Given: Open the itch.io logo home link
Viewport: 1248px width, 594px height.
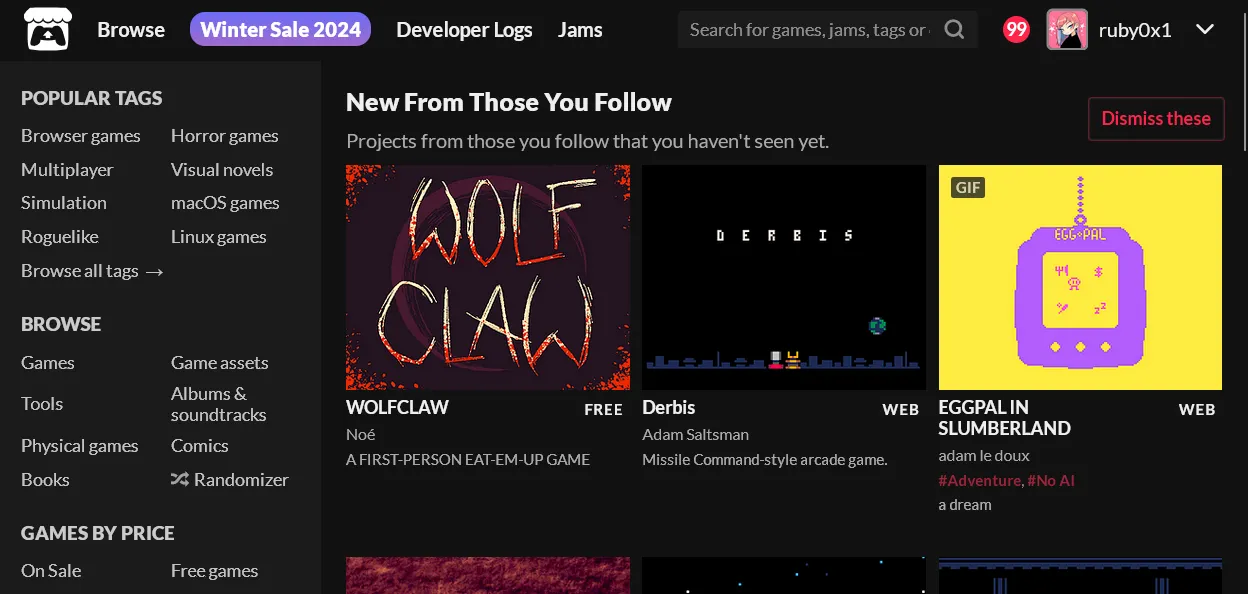Looking at the screenshot, I should (44, 29).
